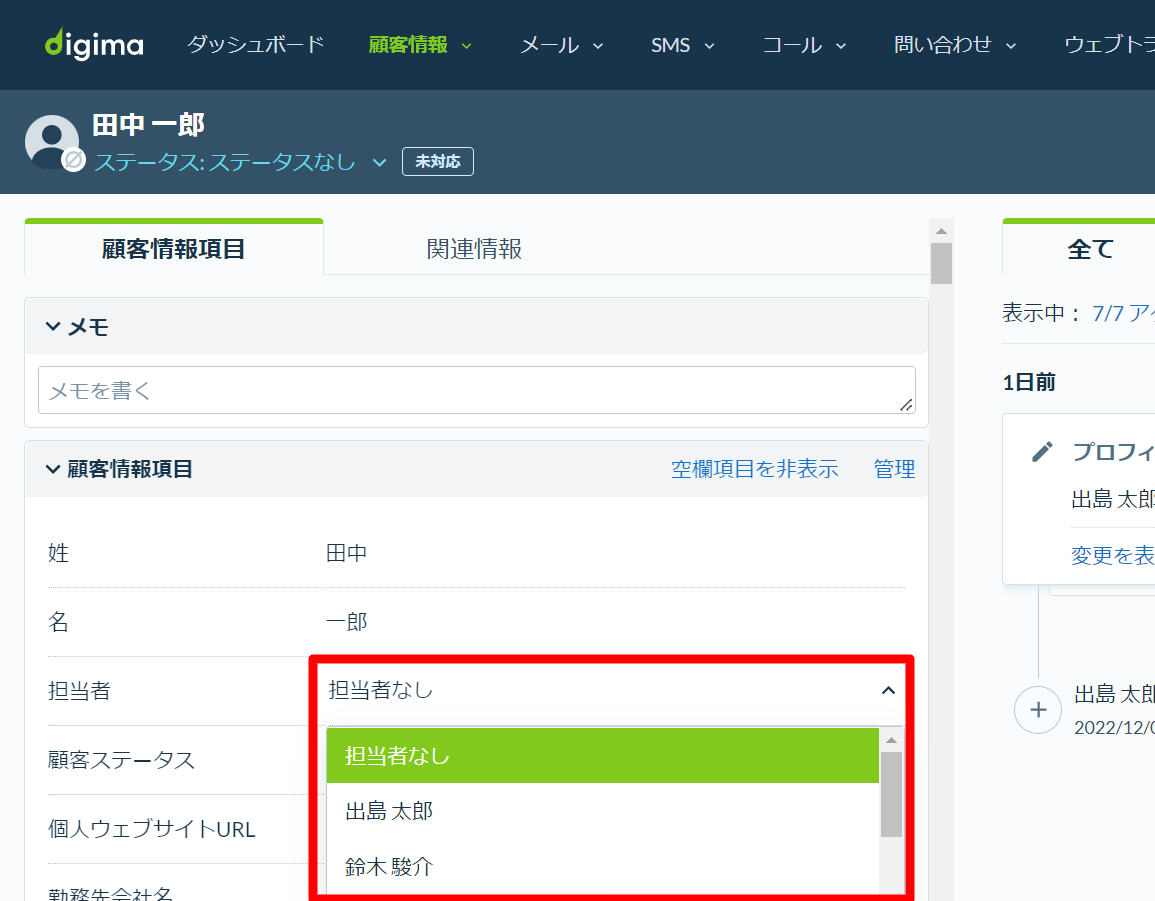Click the left panel scroll up arrow

tap(941, 231)
